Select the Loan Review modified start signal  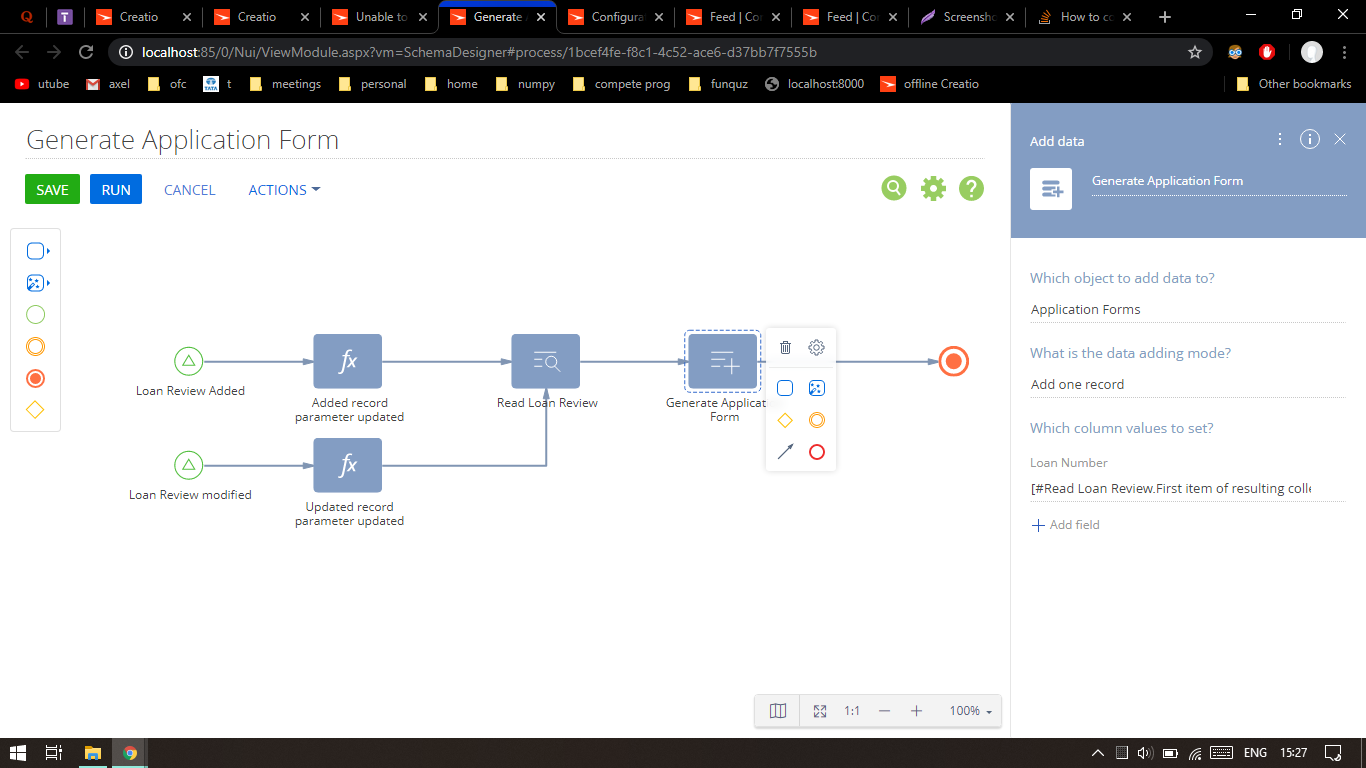(x=189, y=465)
